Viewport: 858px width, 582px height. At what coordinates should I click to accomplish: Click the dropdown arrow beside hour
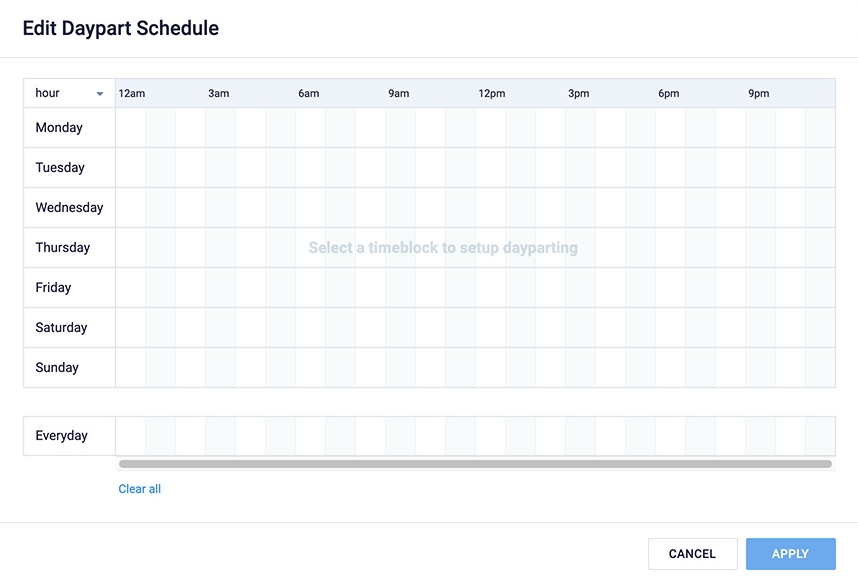100,94
